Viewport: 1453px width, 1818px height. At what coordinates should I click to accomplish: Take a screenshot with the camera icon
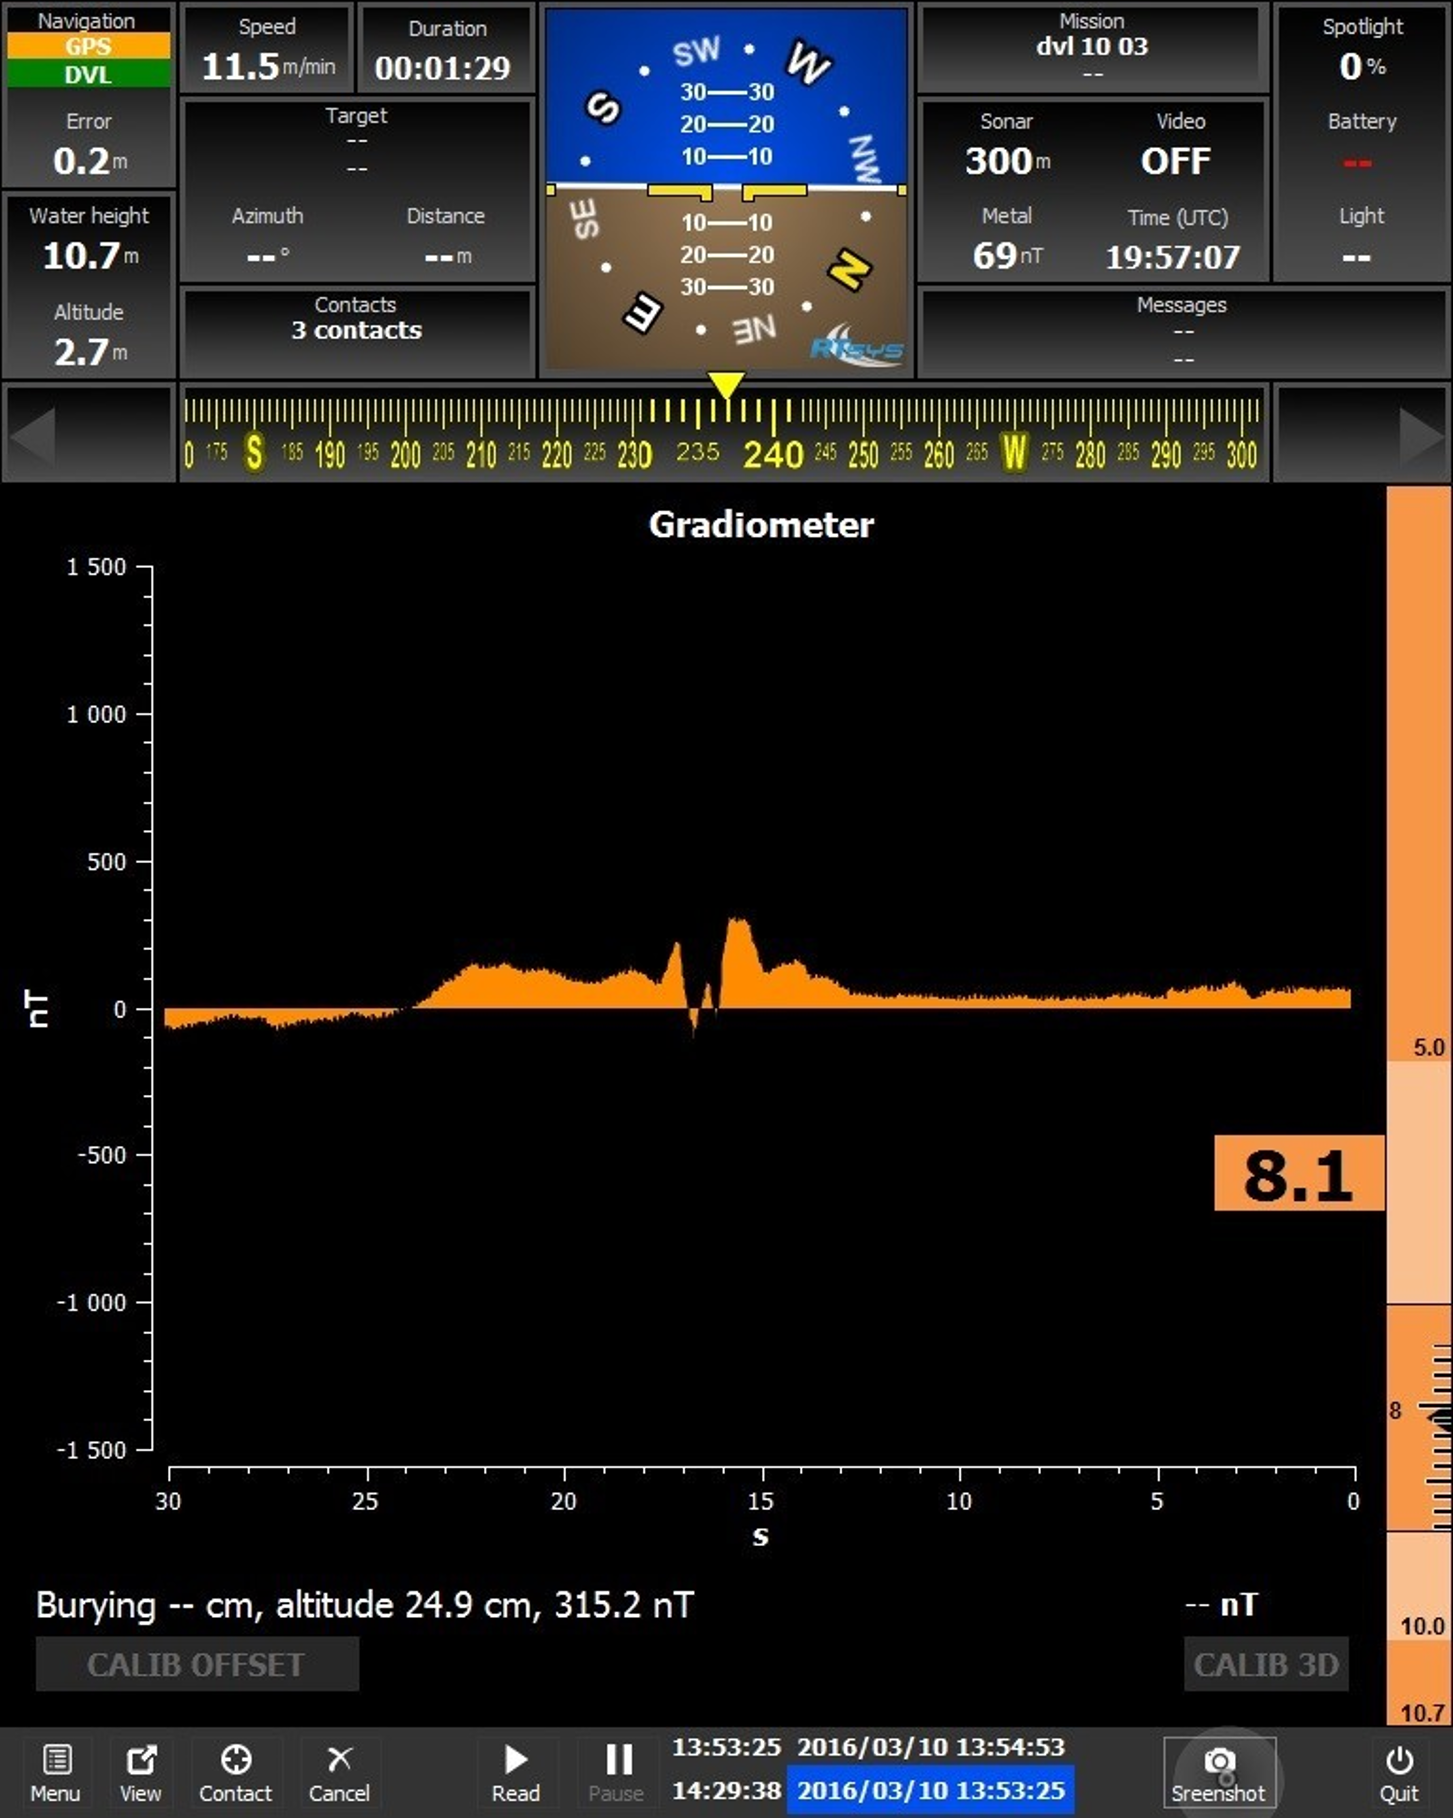[x=1218, y=1772]
